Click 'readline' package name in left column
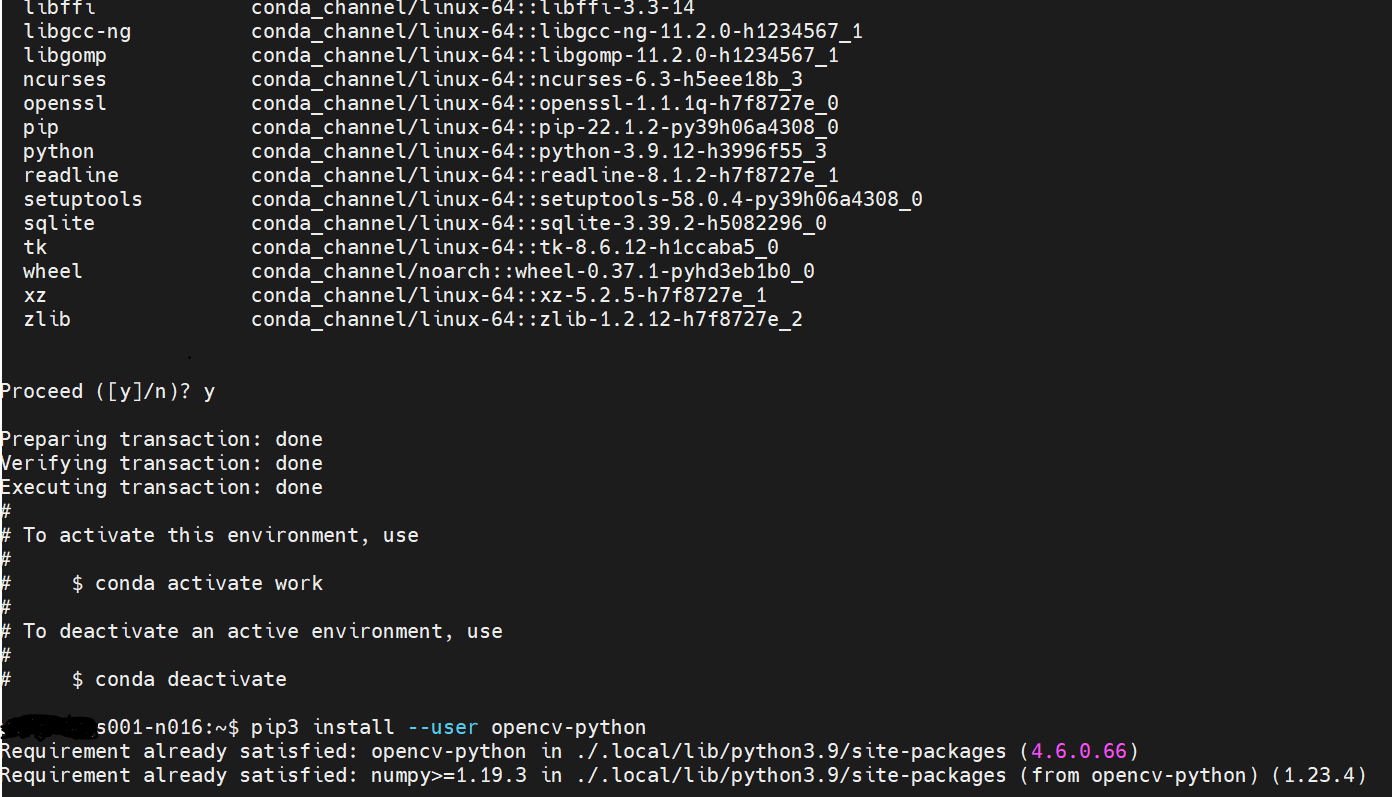 point(71,176)
